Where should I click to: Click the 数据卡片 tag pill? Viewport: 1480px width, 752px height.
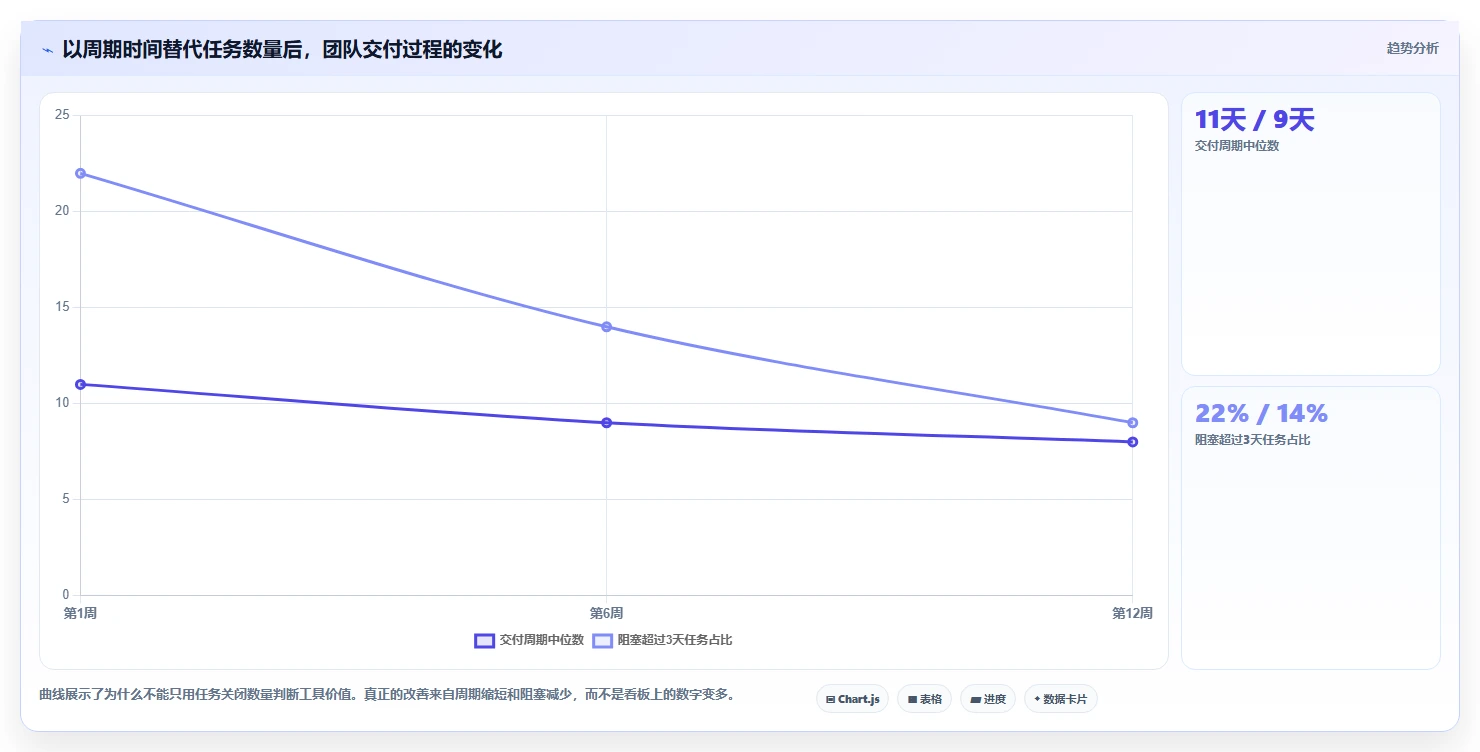tap(1060, 699)
